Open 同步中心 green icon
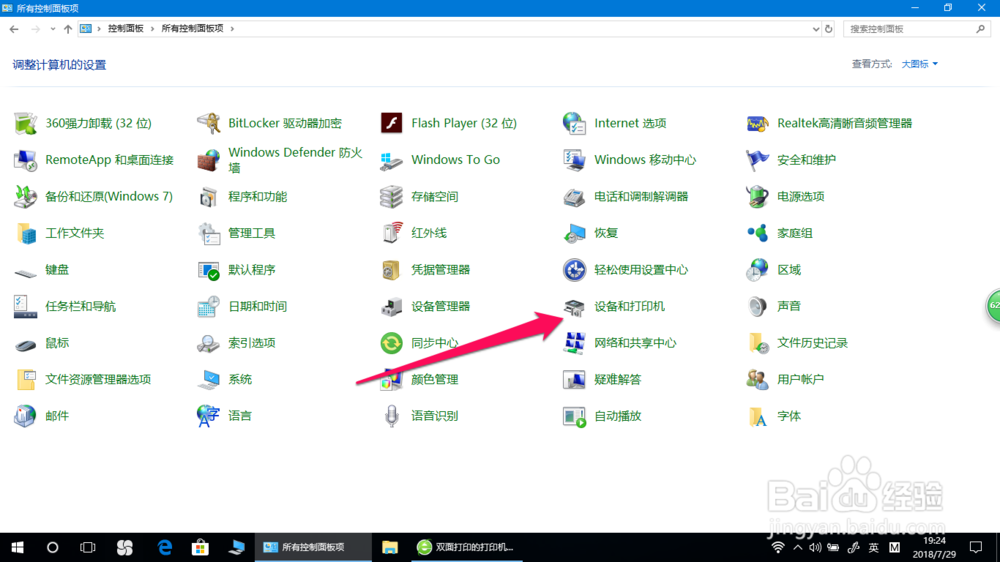 (x=392, y=343)
